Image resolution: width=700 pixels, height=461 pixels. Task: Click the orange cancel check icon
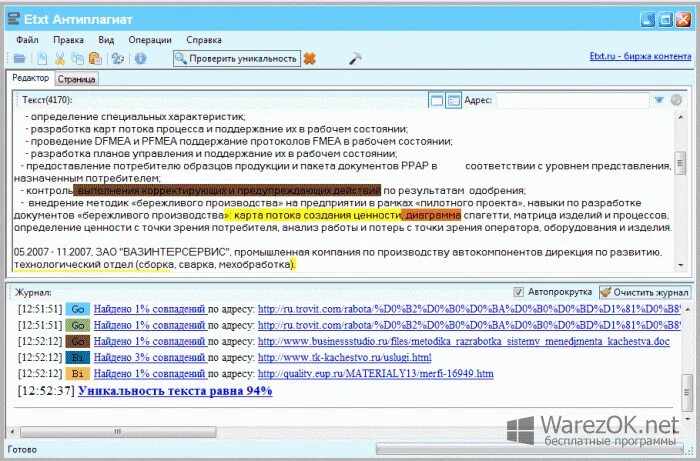pos(310,58)
